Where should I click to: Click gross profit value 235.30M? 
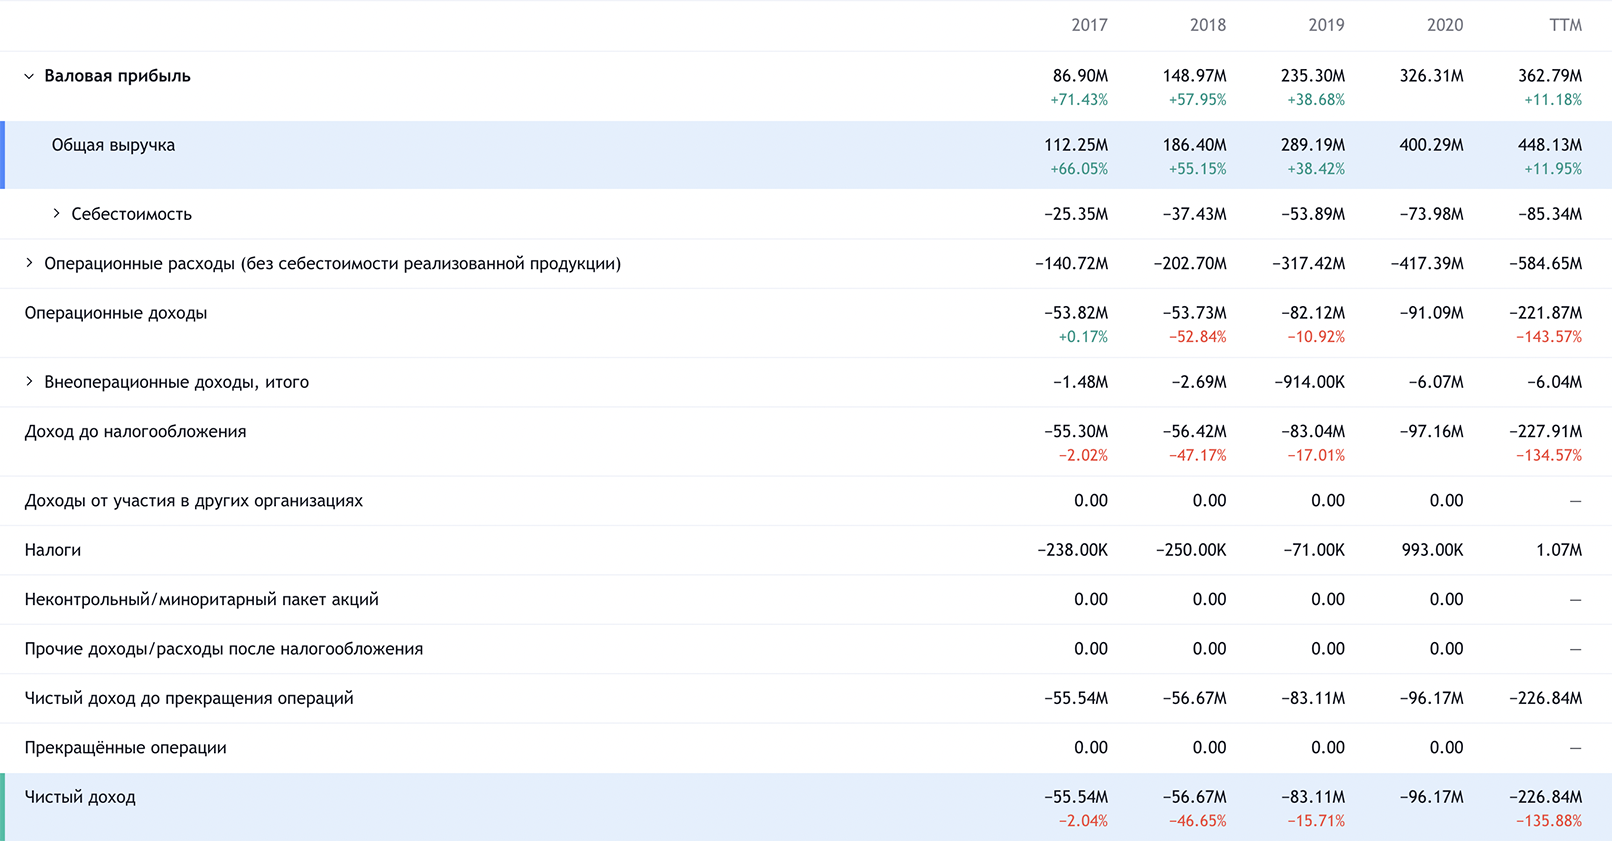click(x=1313, y=76)
